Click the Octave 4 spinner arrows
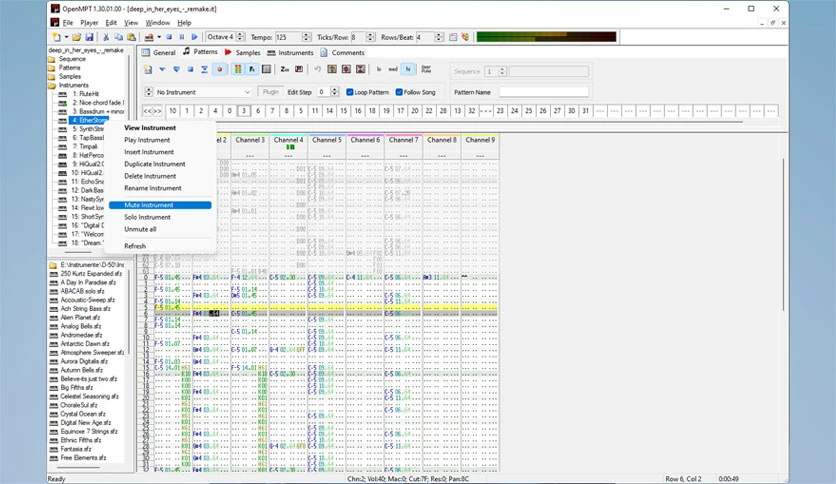 click(240, 37)
